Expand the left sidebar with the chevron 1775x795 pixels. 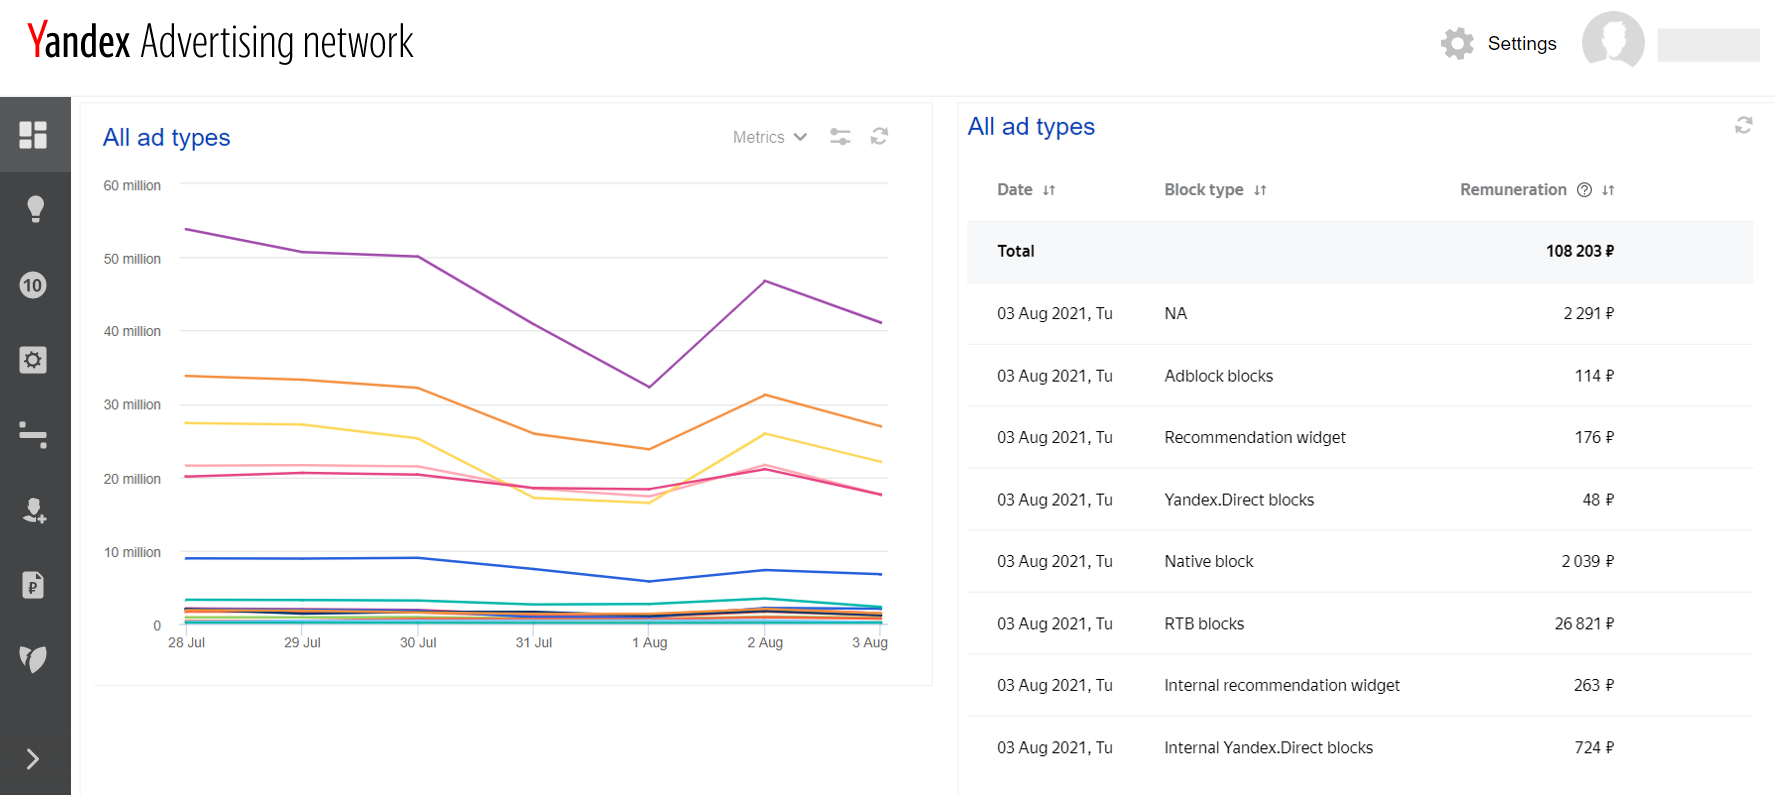(33, 759)
